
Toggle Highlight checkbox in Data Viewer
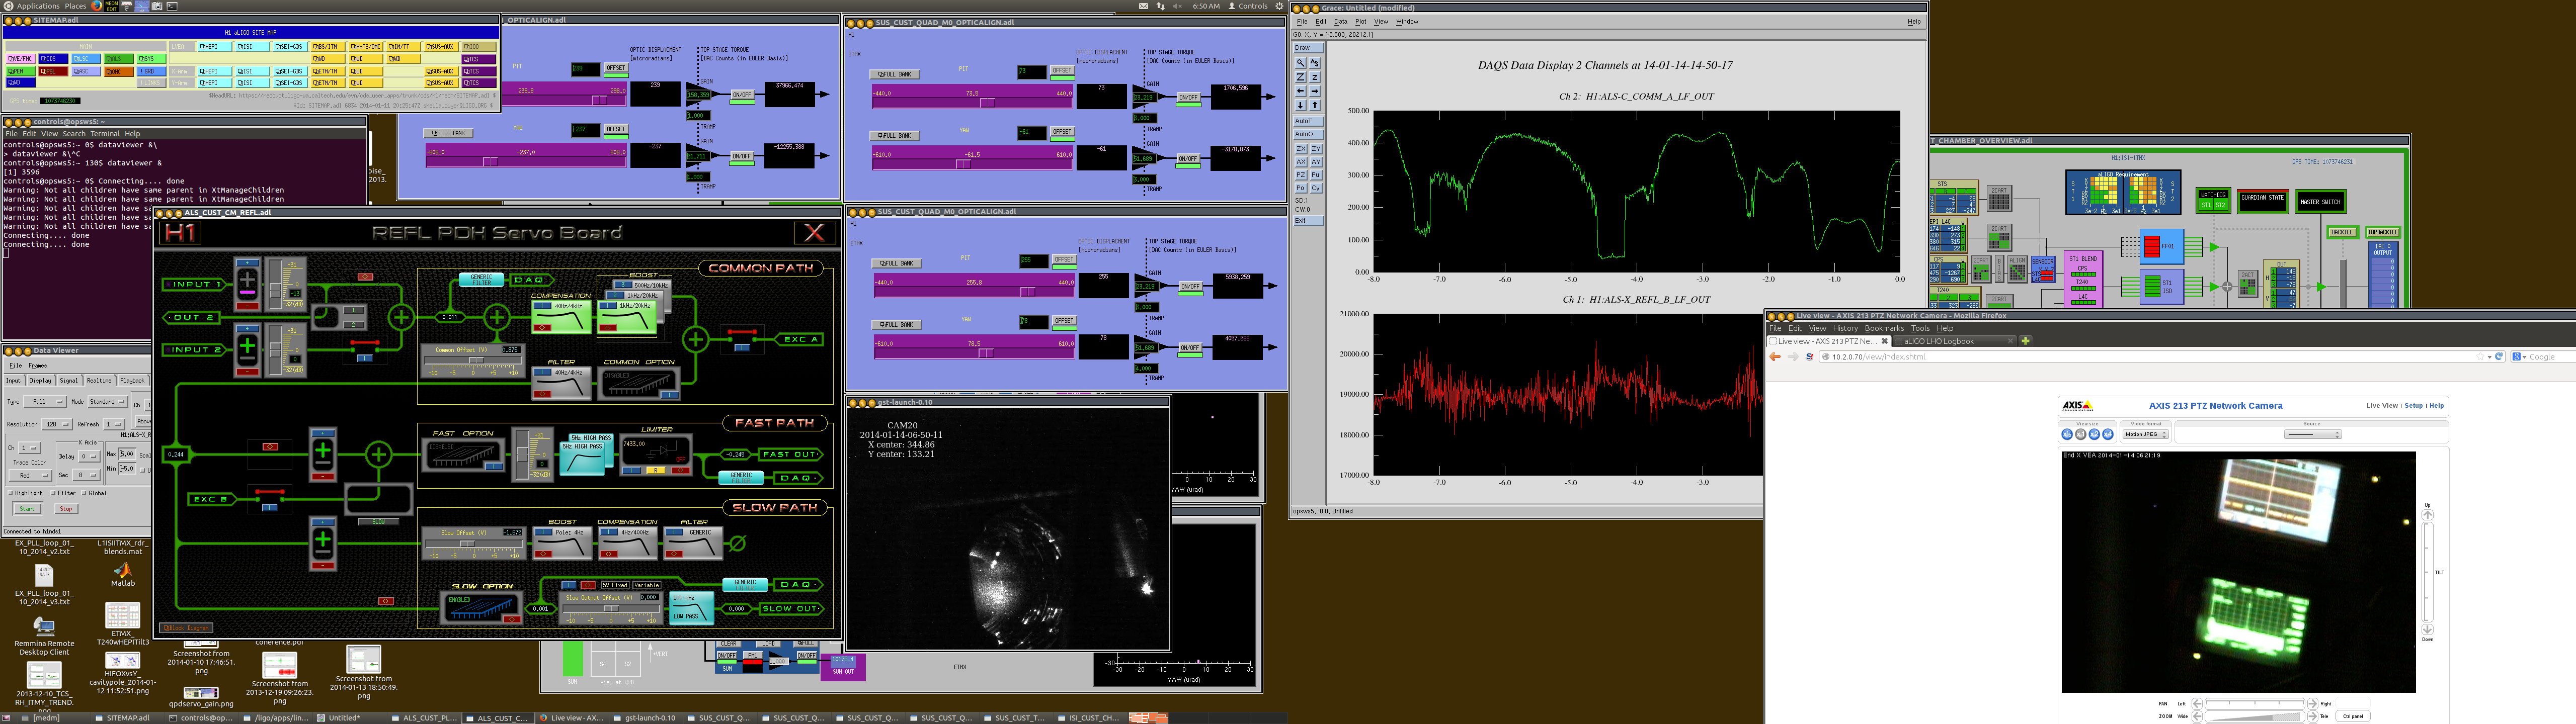pyautogui.click(x=11, y=493)
